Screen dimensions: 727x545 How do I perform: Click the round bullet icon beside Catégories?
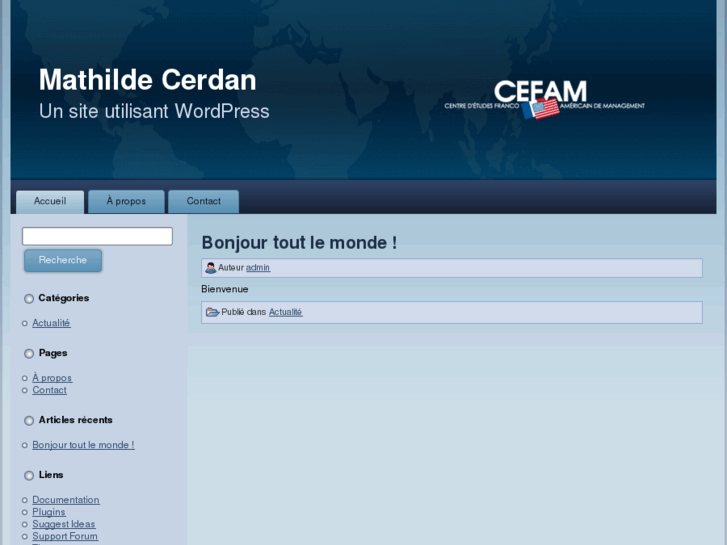pos(29,299)
